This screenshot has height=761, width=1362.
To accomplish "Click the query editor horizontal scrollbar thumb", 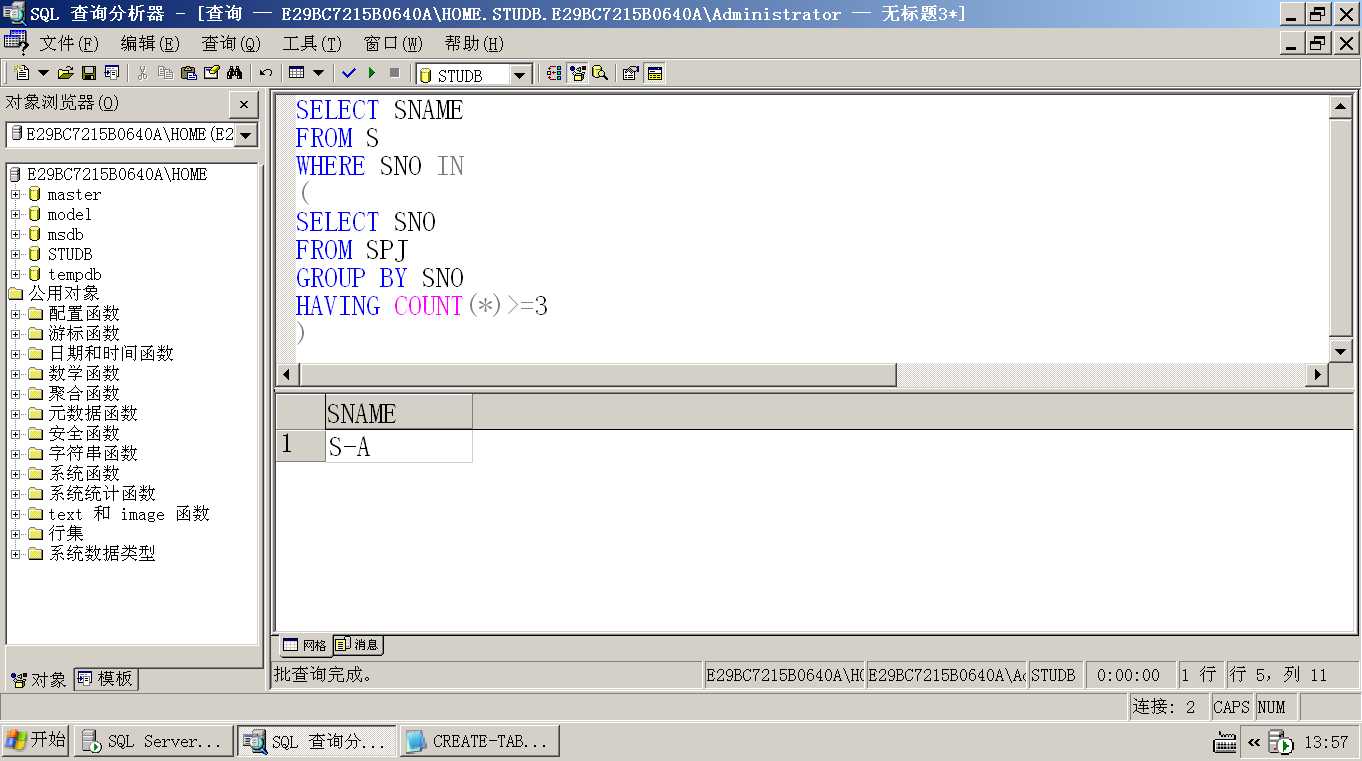I will pos(598,374).
